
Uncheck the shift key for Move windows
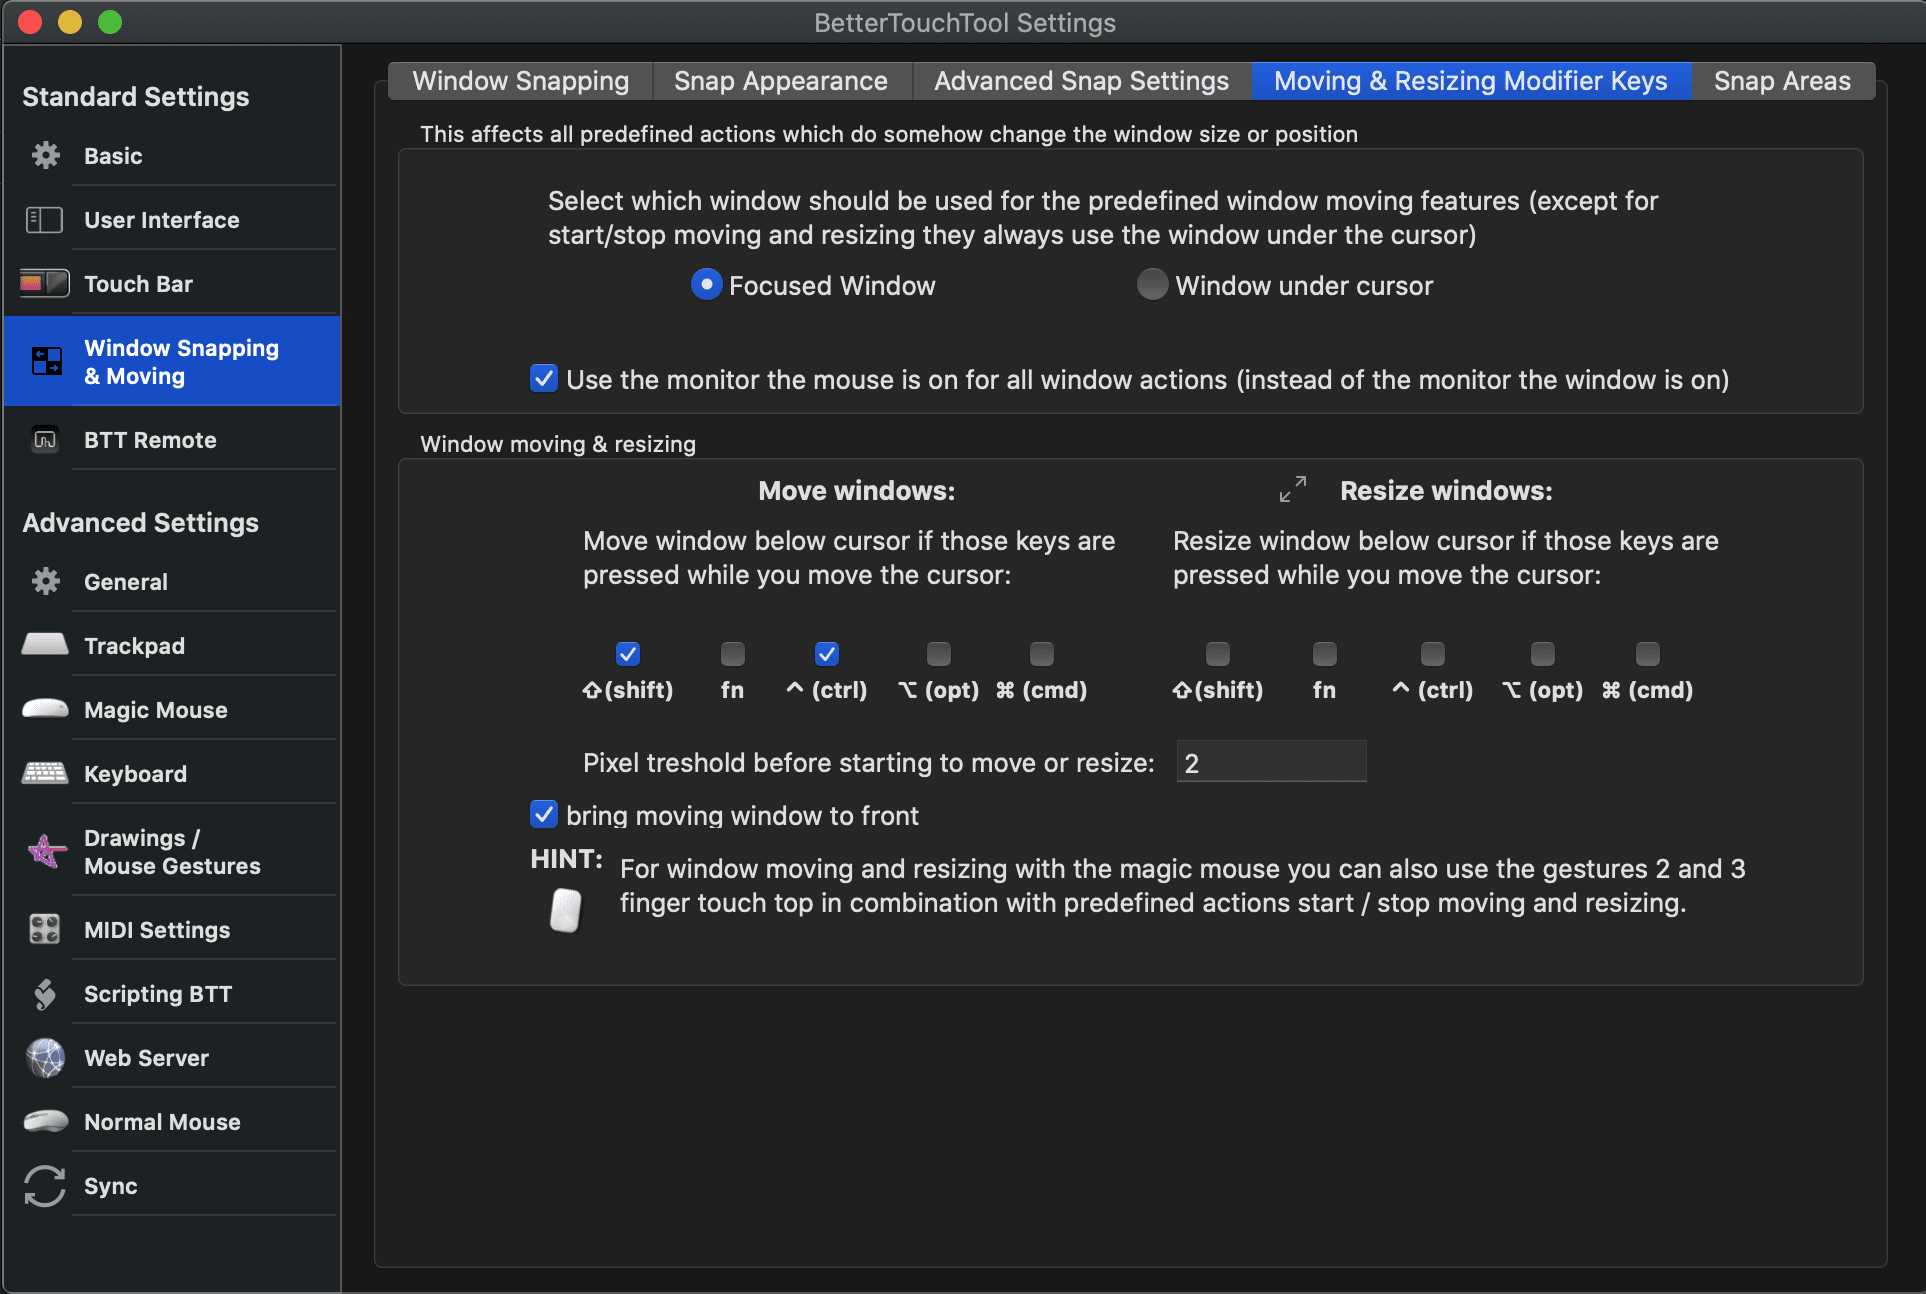tap(627, 654)
